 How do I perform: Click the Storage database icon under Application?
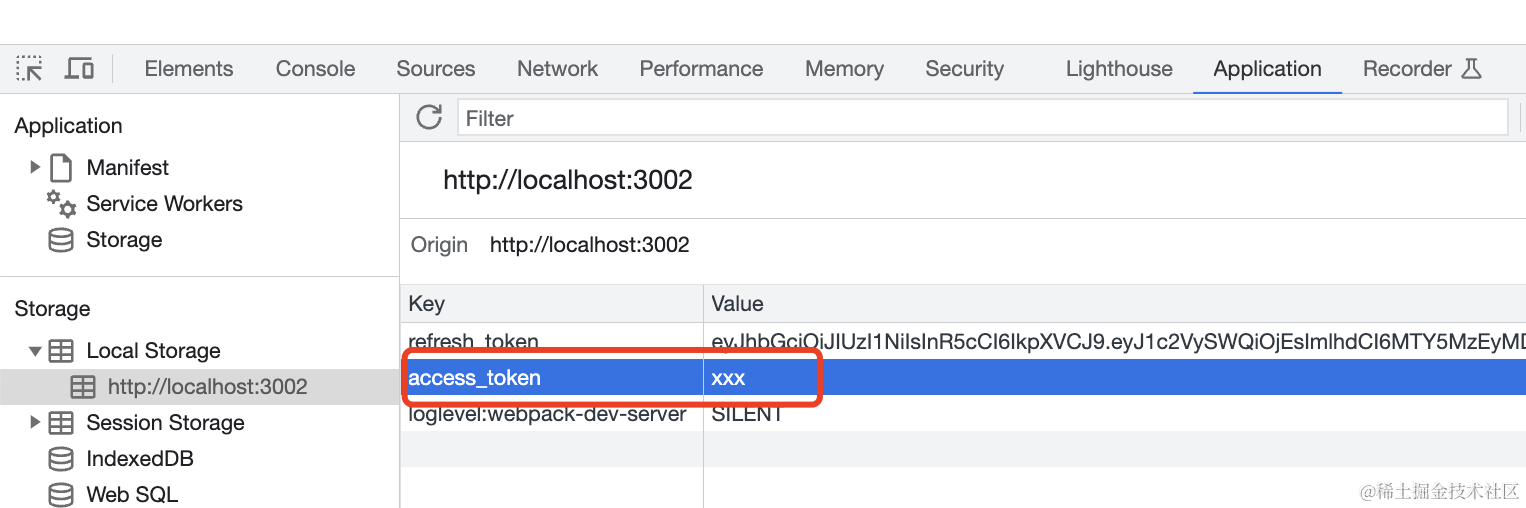point(61,240)
